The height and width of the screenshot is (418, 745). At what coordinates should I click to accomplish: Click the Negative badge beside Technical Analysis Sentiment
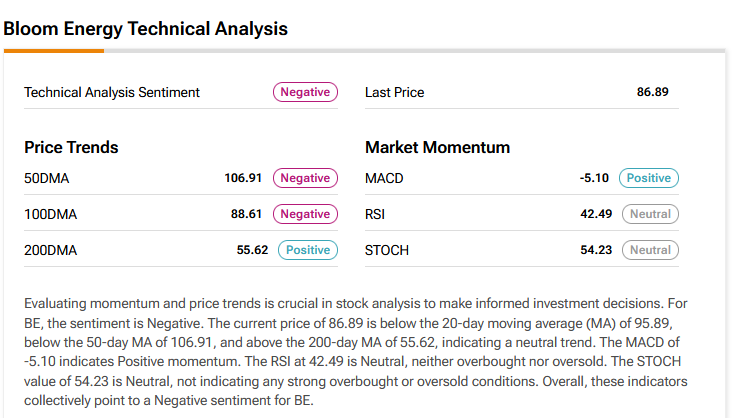point(305,92)
